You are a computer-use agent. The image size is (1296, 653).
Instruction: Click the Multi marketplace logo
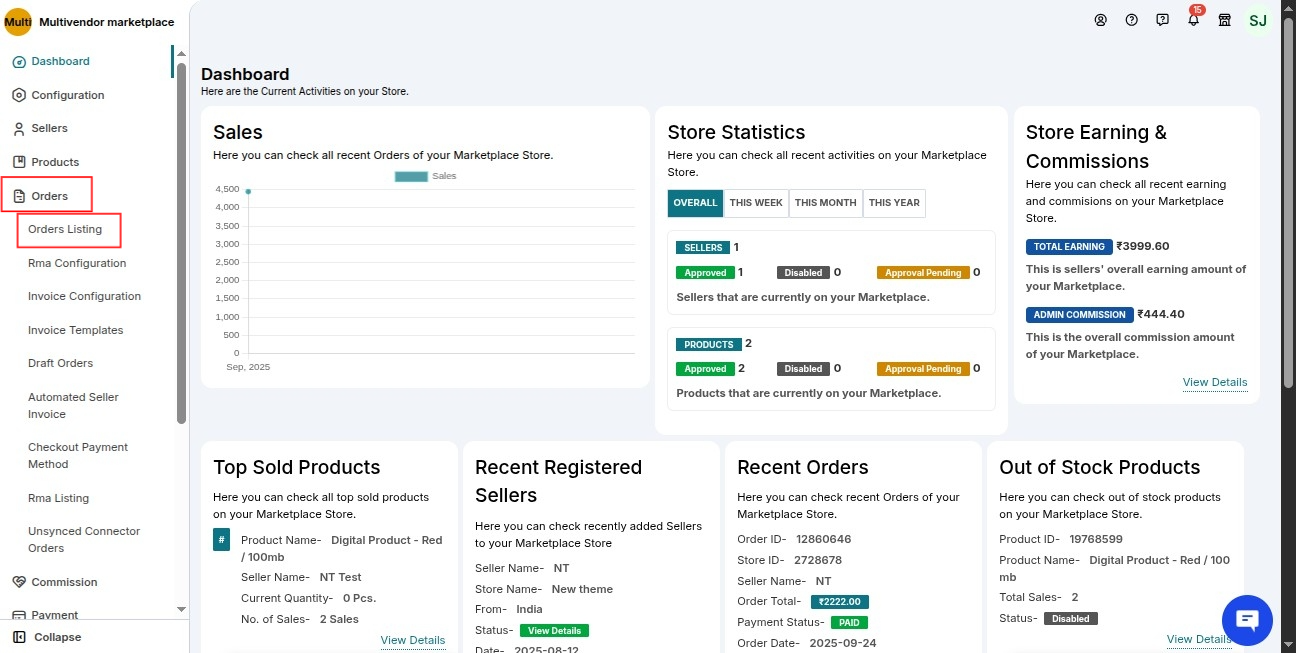tap(18, 22)
